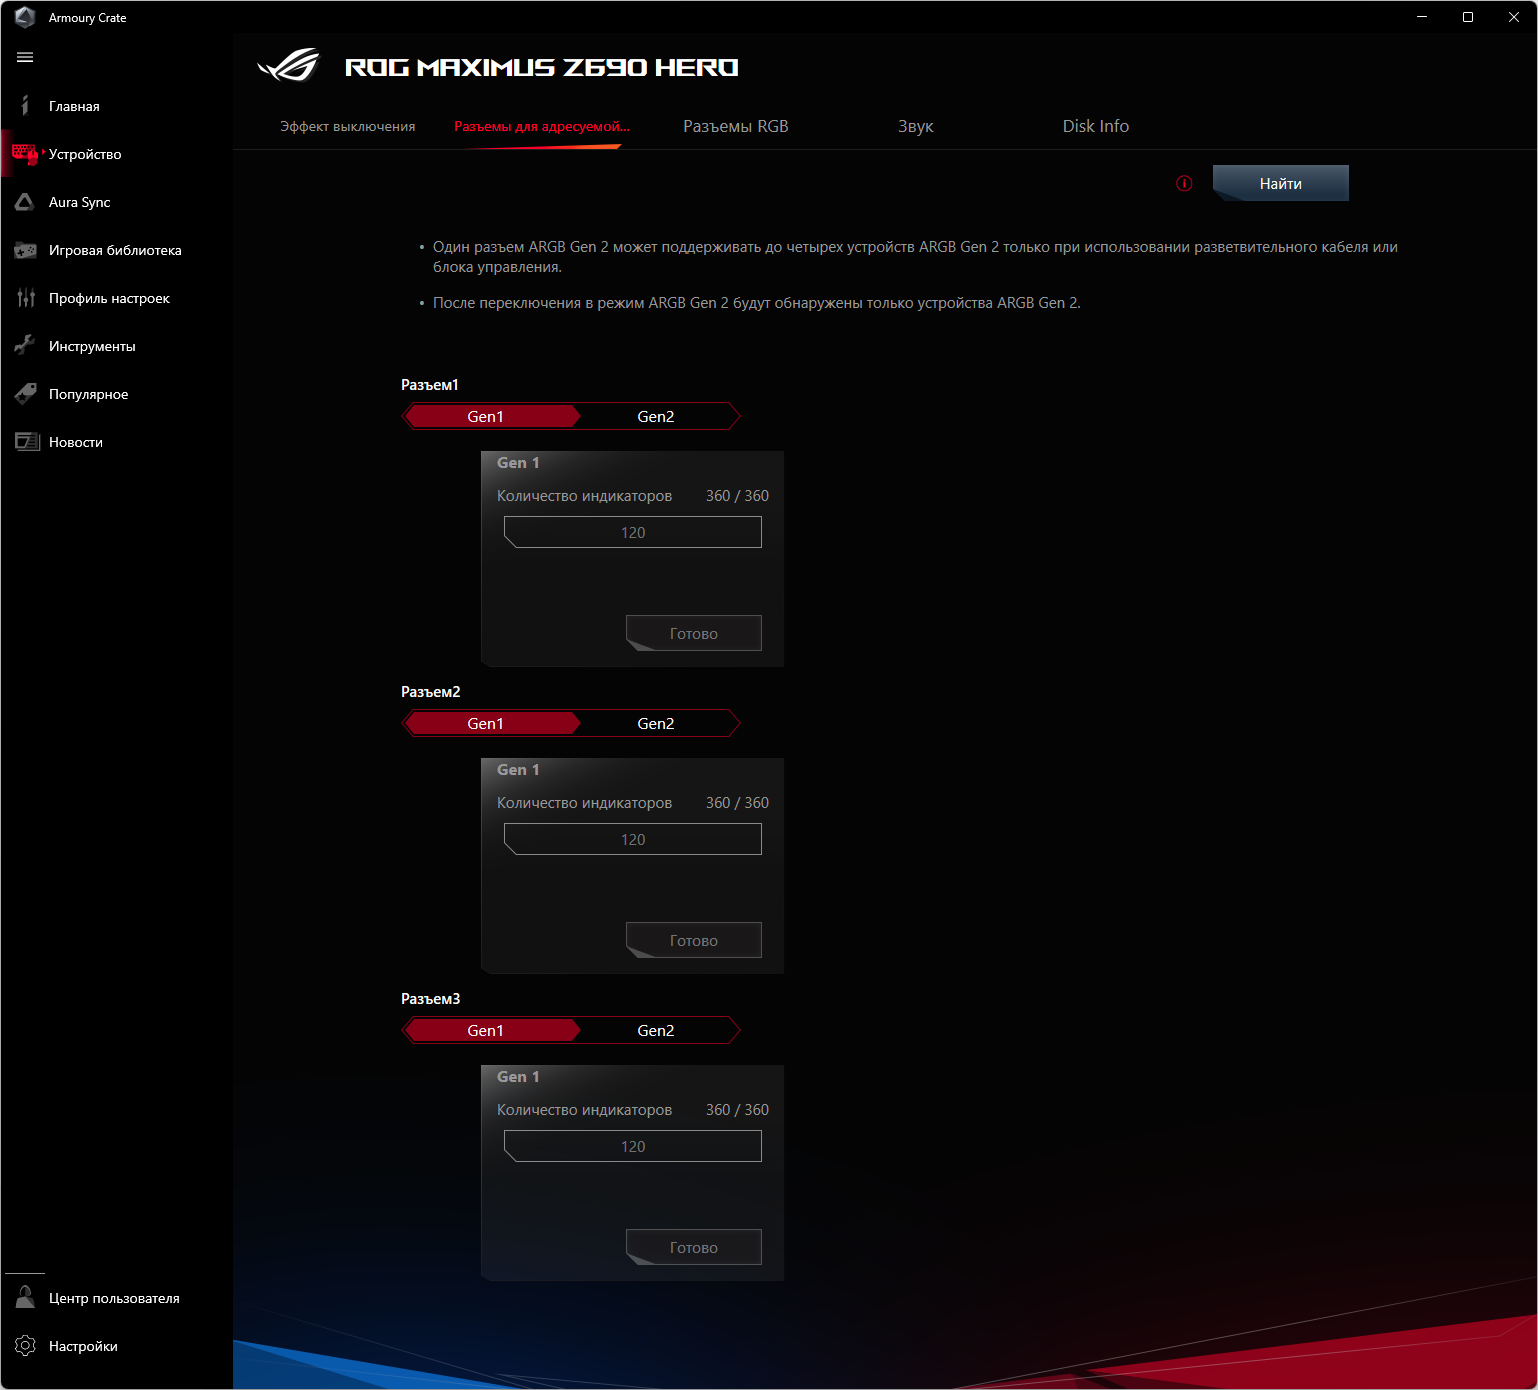Screen dimensions: 1538x1390
Task: Click the note starting 'Один разъем ARGB Gen 2'
Action: (915, 257)
